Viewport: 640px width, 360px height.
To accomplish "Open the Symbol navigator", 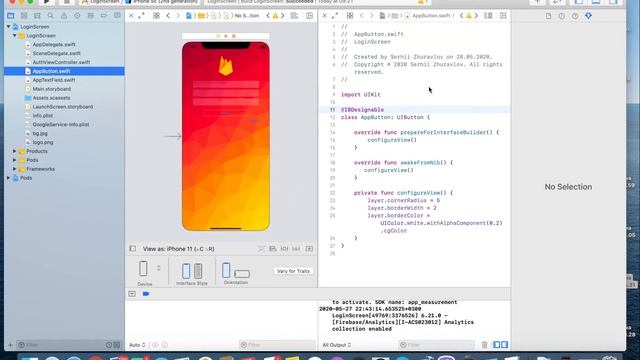I will coord(37,16).
